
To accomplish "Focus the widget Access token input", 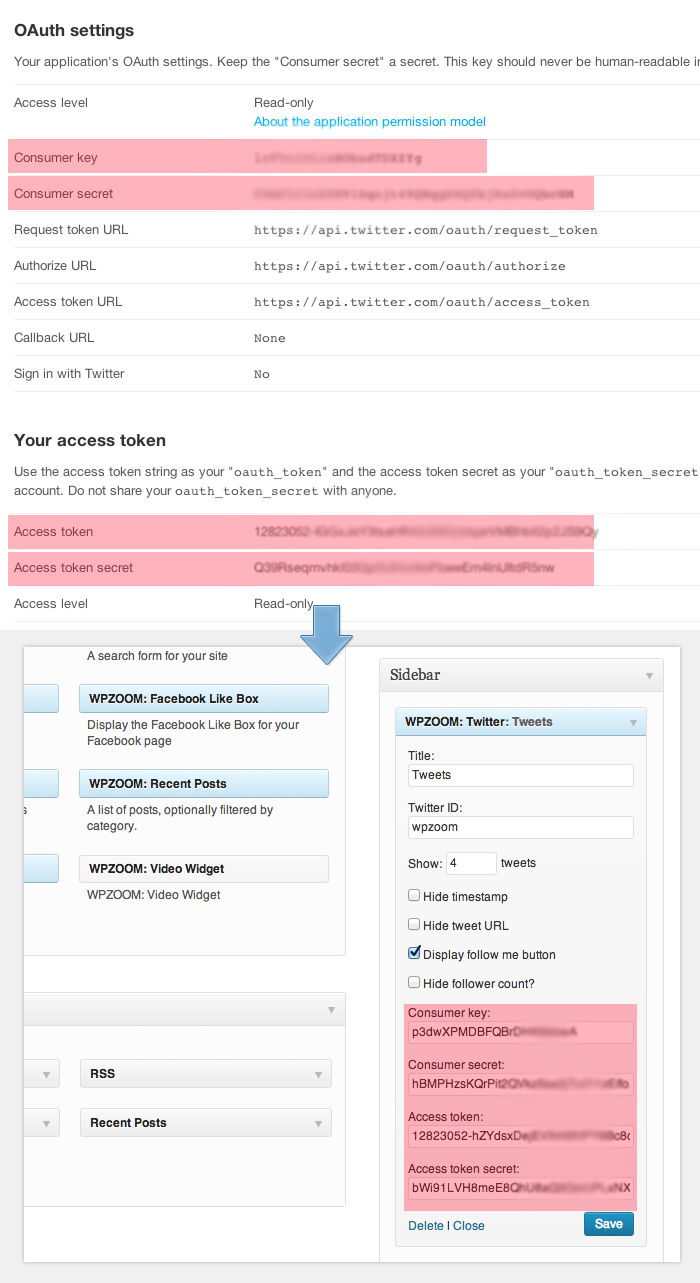I will [x=521, y=1136].
